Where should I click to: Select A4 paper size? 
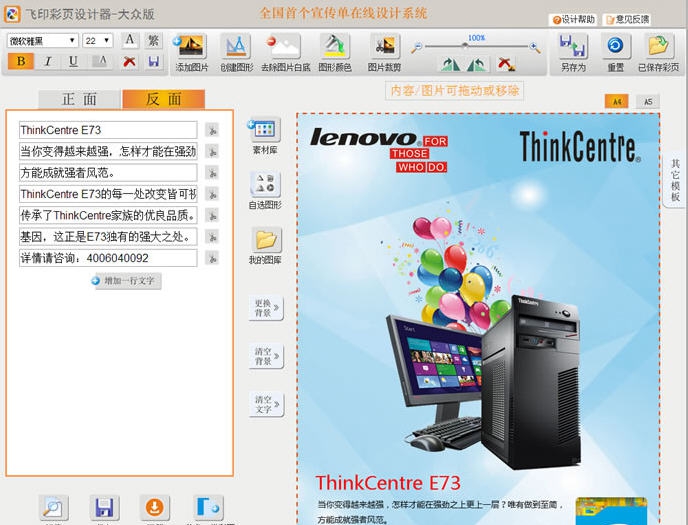coord(616,101)
